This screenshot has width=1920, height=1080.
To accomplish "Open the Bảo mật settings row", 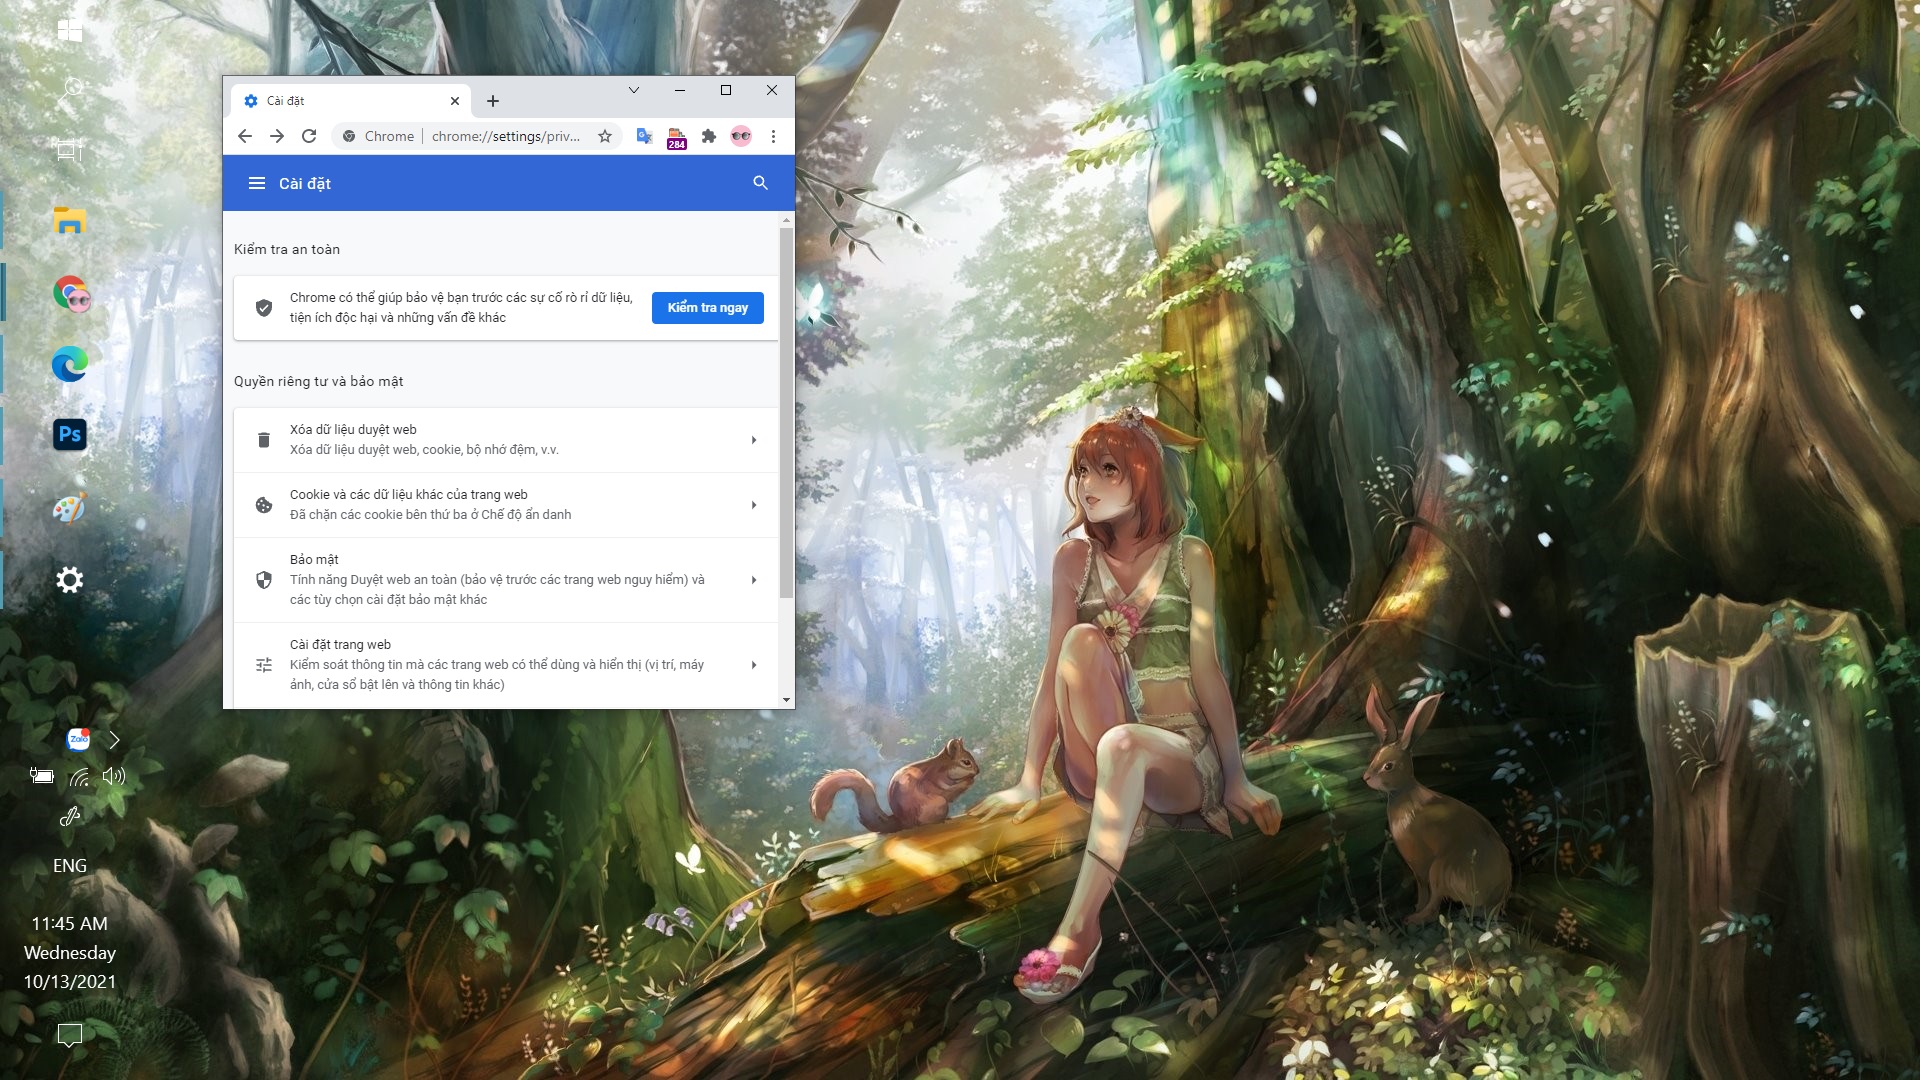I will click(506, 580).
